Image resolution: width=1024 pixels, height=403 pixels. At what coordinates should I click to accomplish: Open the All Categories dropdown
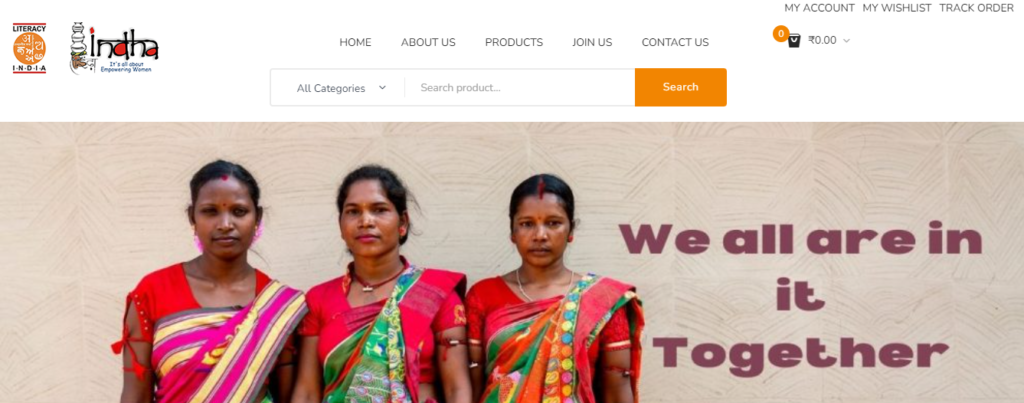[x=341, y=88]
